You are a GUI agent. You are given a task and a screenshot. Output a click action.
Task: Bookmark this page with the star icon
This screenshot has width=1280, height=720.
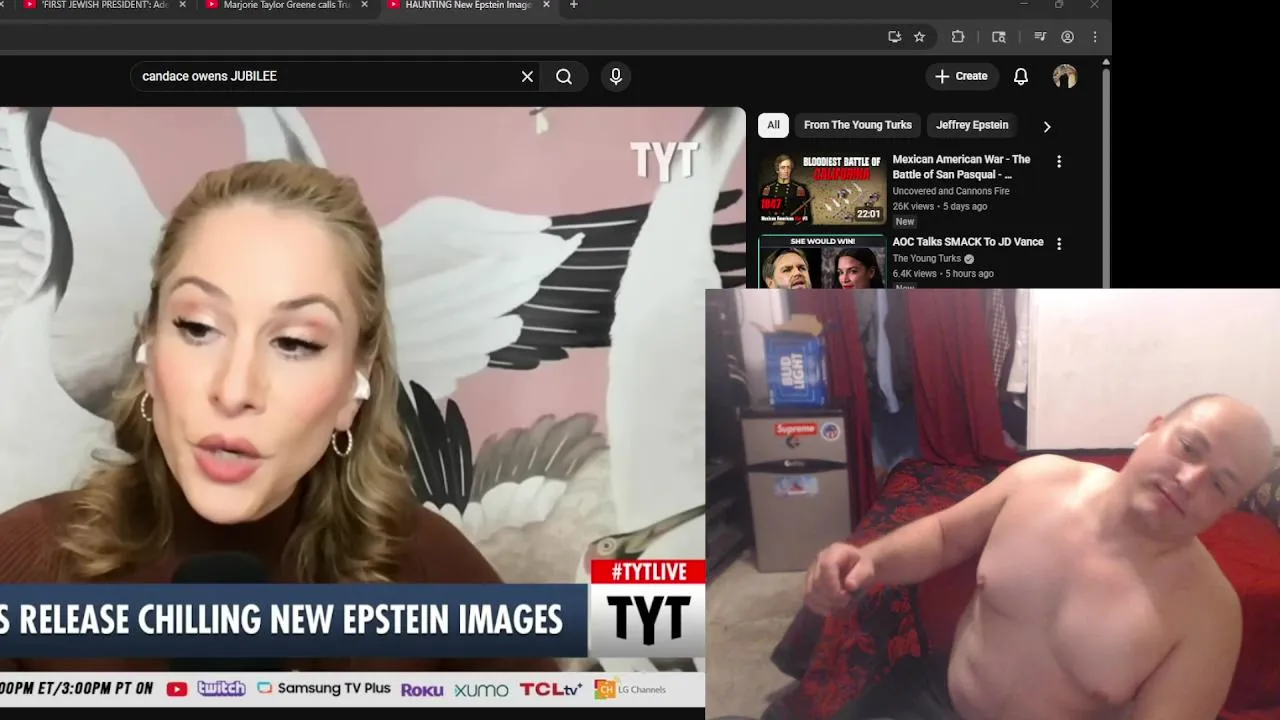coord(920,37)
